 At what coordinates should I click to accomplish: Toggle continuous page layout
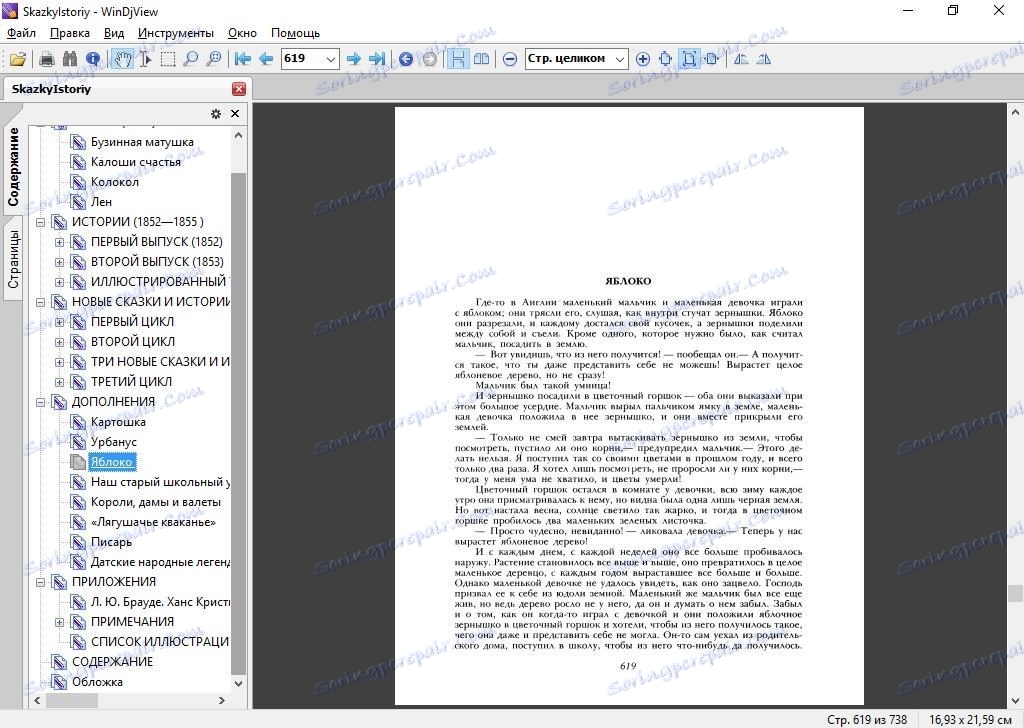(458, 59)
